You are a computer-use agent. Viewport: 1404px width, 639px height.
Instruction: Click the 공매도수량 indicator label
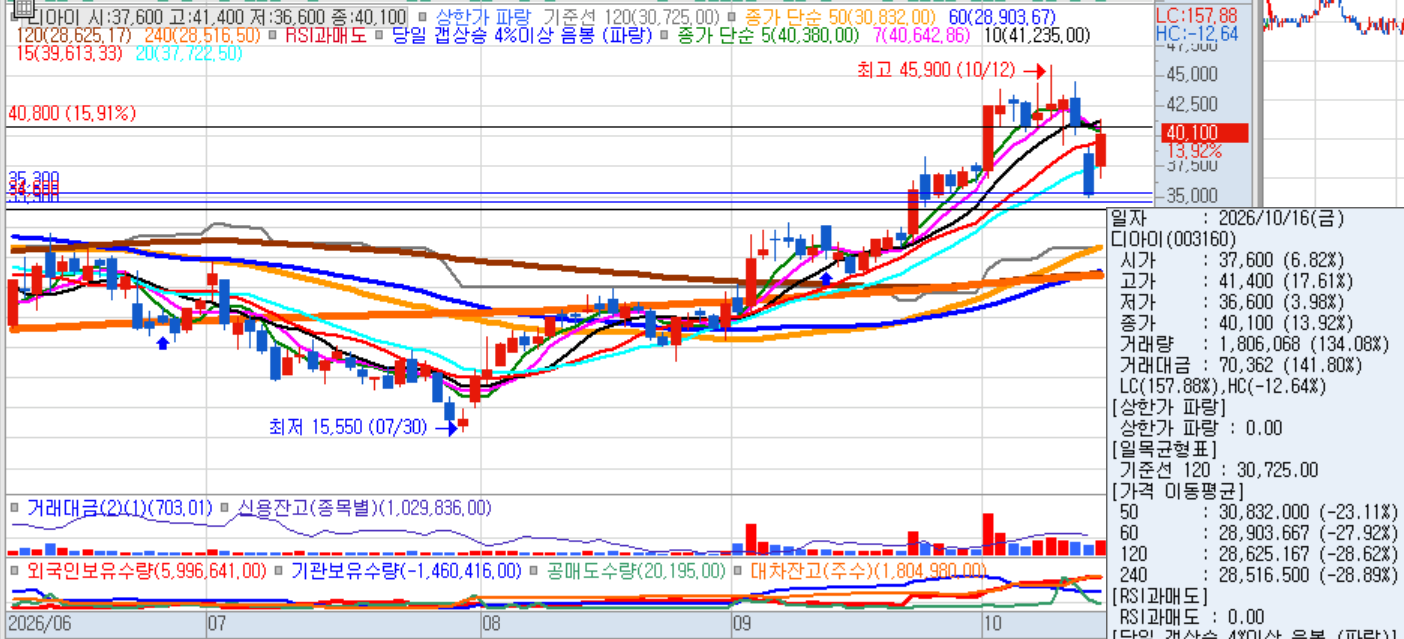(635, 571)
